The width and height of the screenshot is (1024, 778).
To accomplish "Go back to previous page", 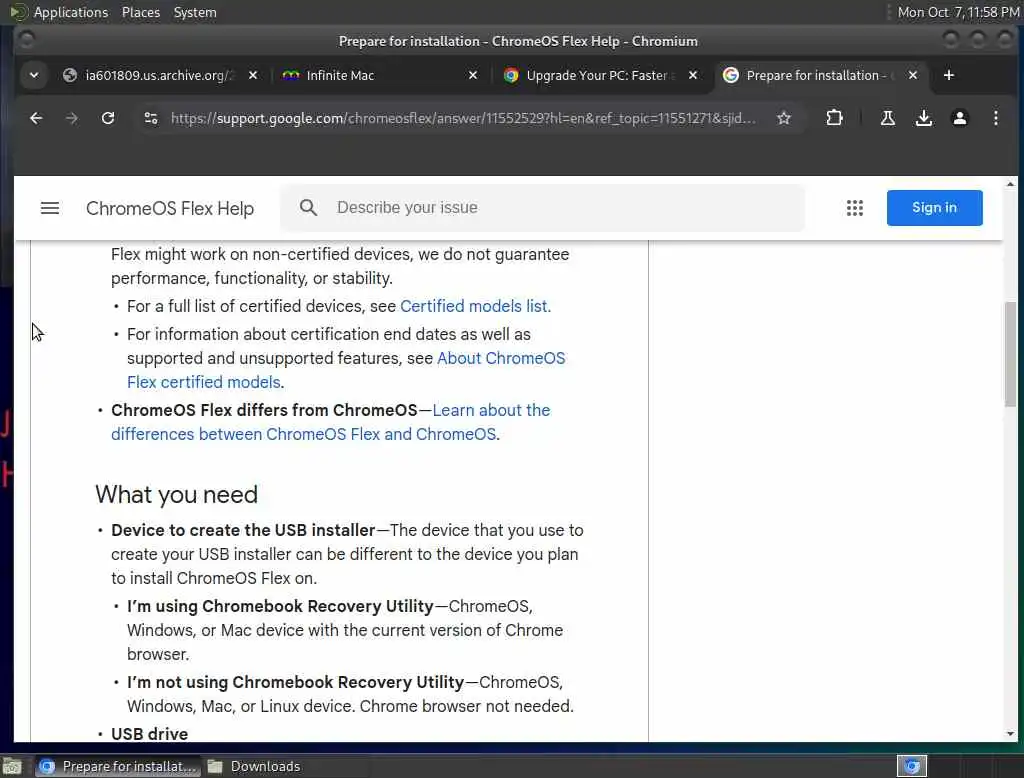I will pos(36,118).
